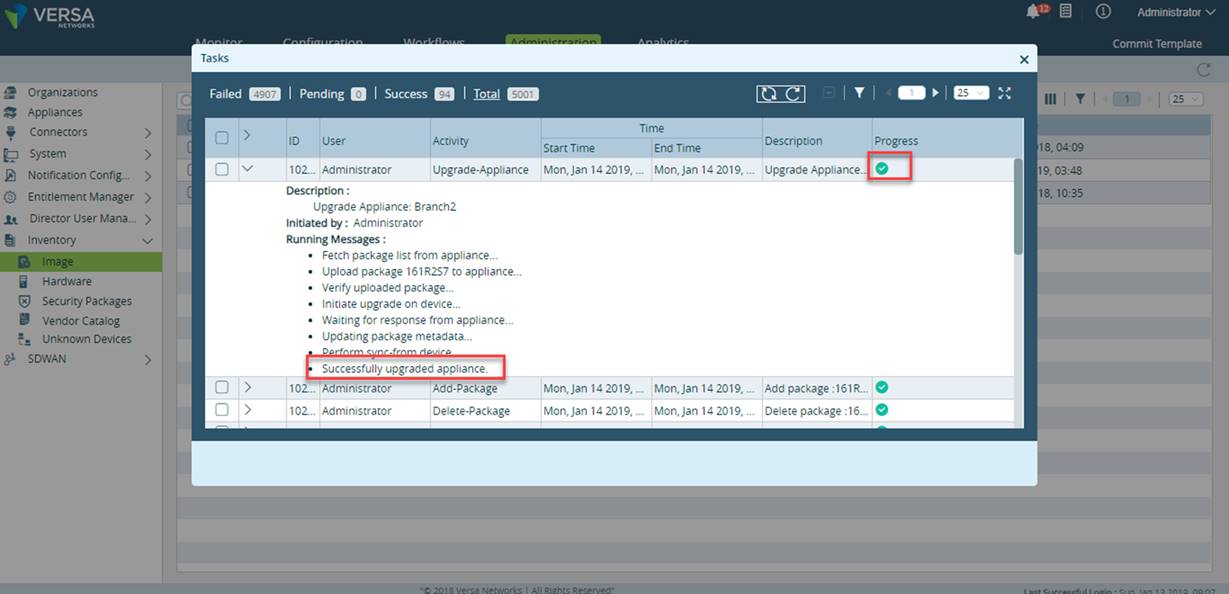The image size is (1229, 594).
Task: Close the Tasks dialog
Action: click(x=1024, y=60)
